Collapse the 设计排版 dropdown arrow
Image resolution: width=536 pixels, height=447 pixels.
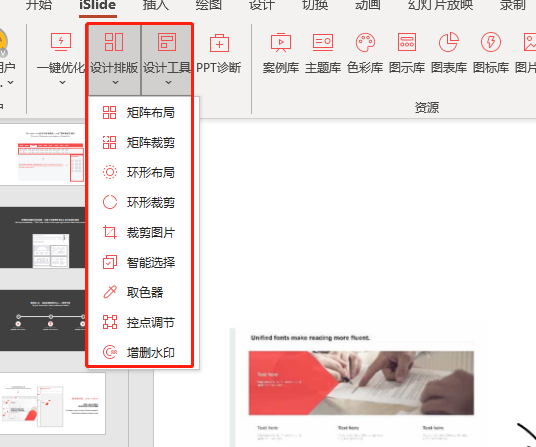click(x=115, y=82)
